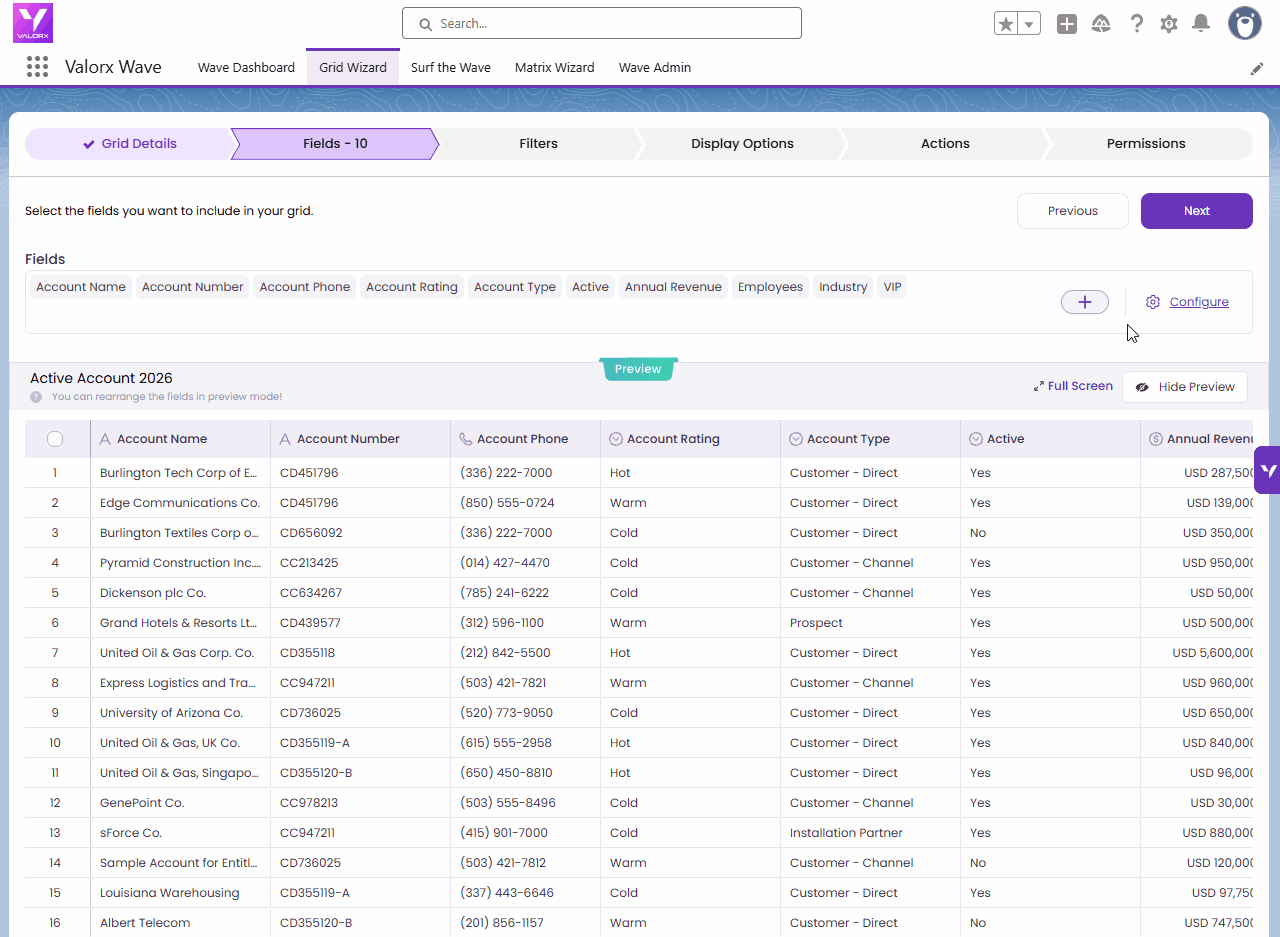Expand preview with Full Screen link

[1073, 386]
